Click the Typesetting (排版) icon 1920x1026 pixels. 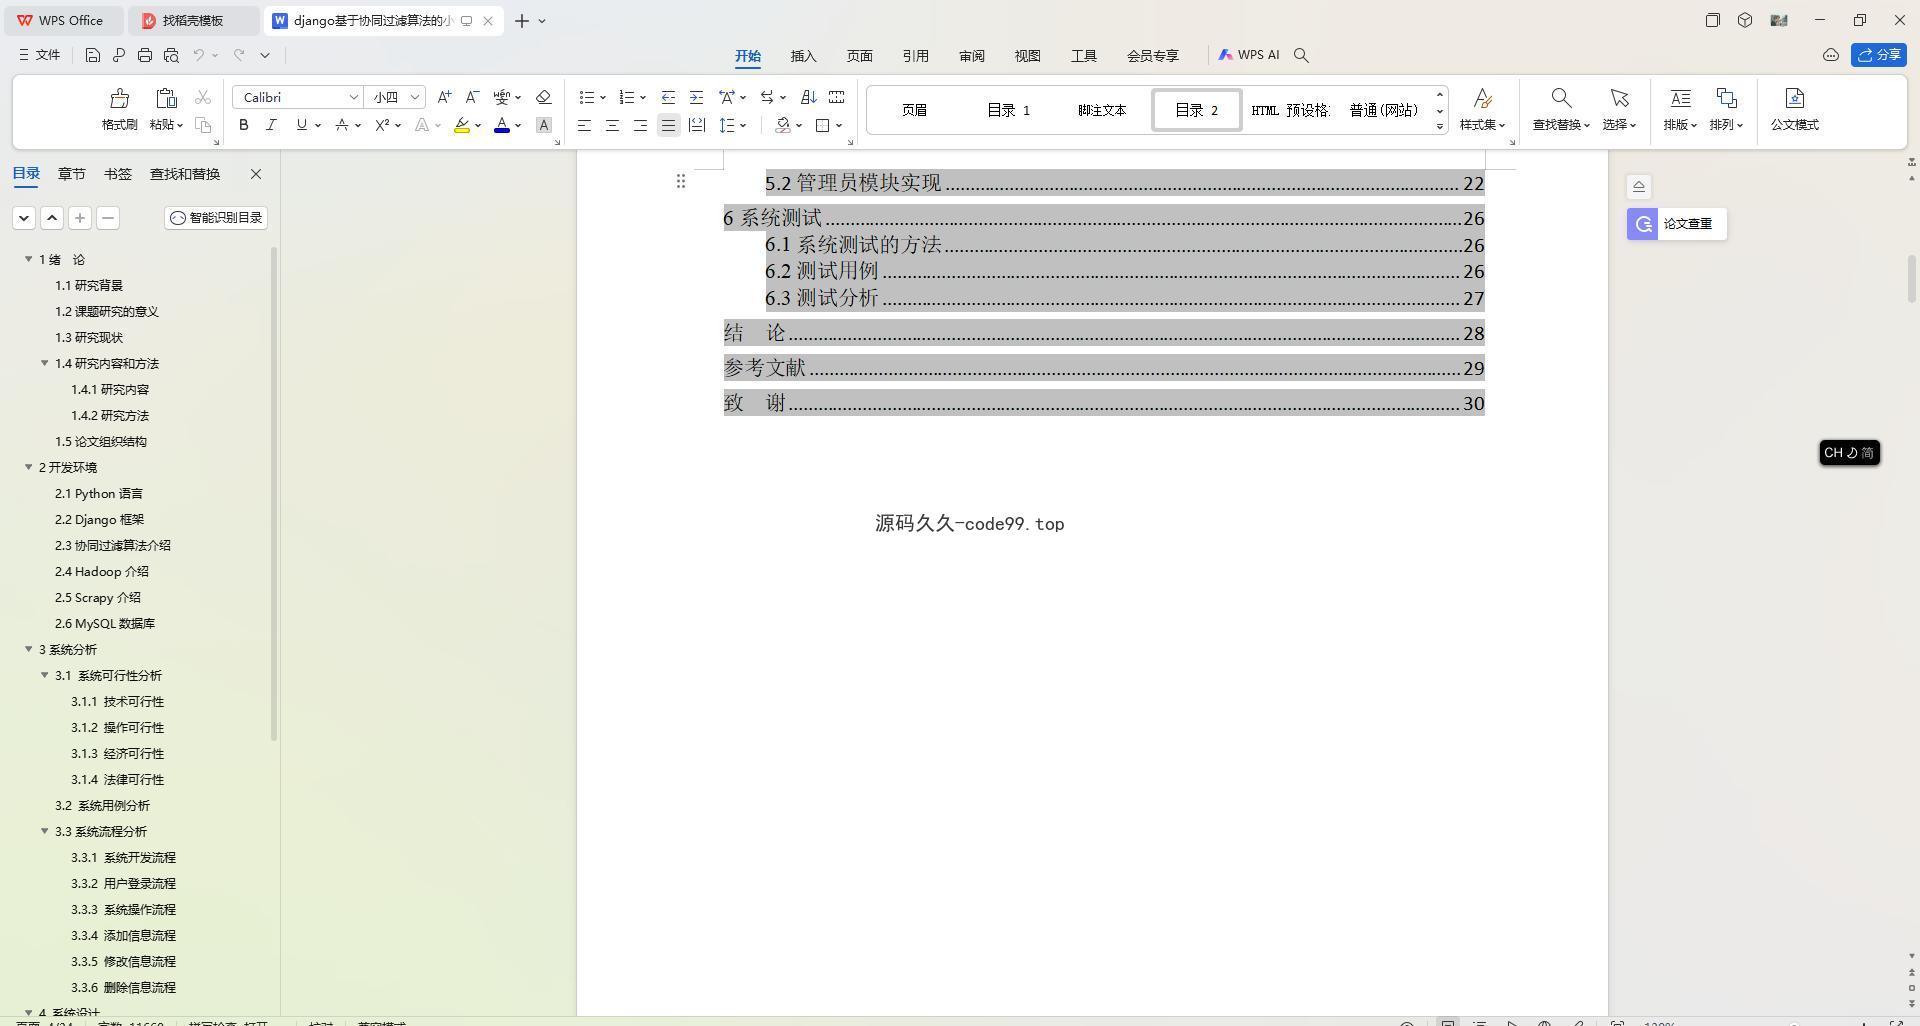pos(1680,98)
